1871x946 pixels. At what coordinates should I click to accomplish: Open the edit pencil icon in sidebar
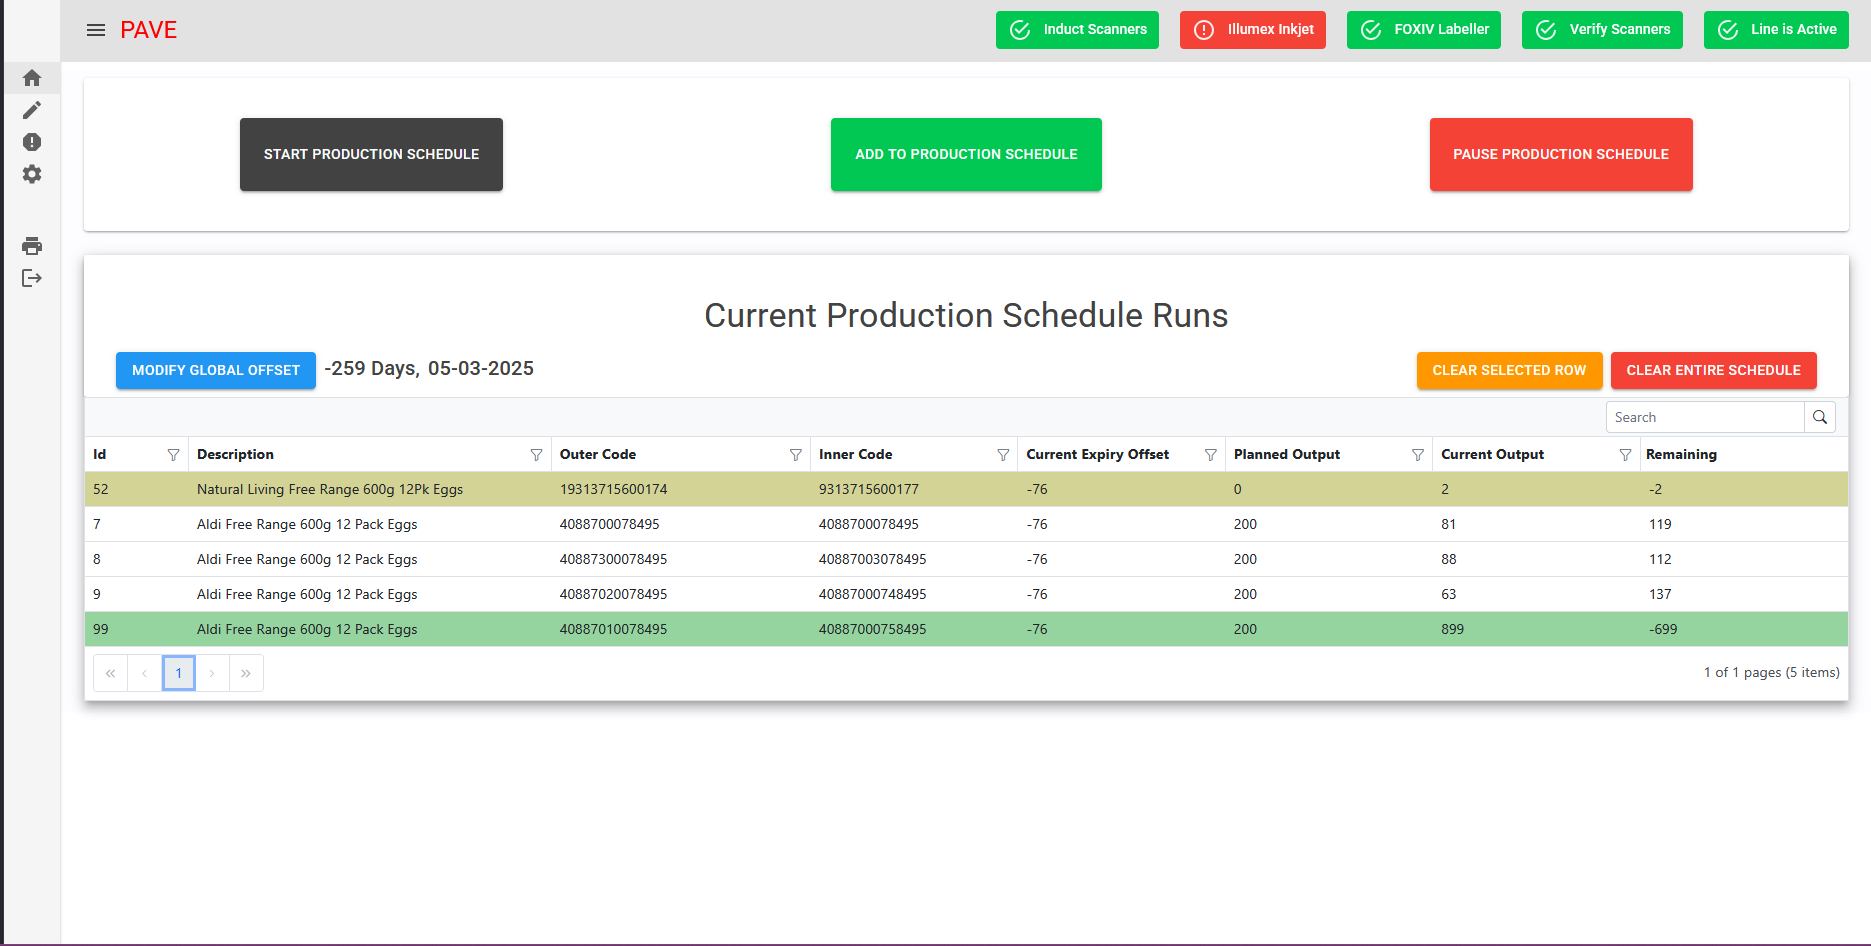pyautogui.click(x=32, y=110)
